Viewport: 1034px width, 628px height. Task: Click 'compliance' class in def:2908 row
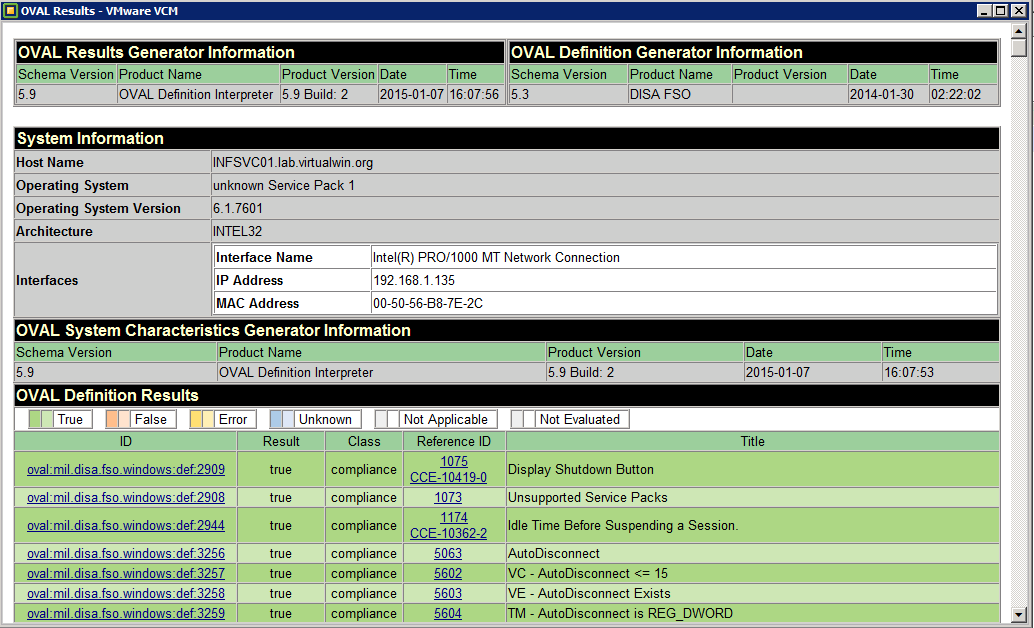364,497
